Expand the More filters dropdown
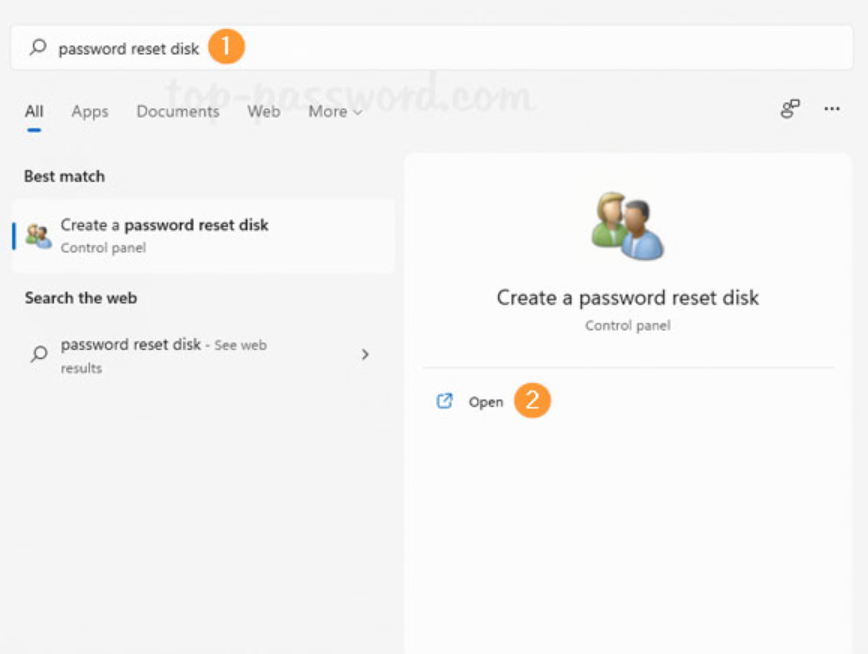868x654 pixels. pyautogui.click(x=334, y=112)
